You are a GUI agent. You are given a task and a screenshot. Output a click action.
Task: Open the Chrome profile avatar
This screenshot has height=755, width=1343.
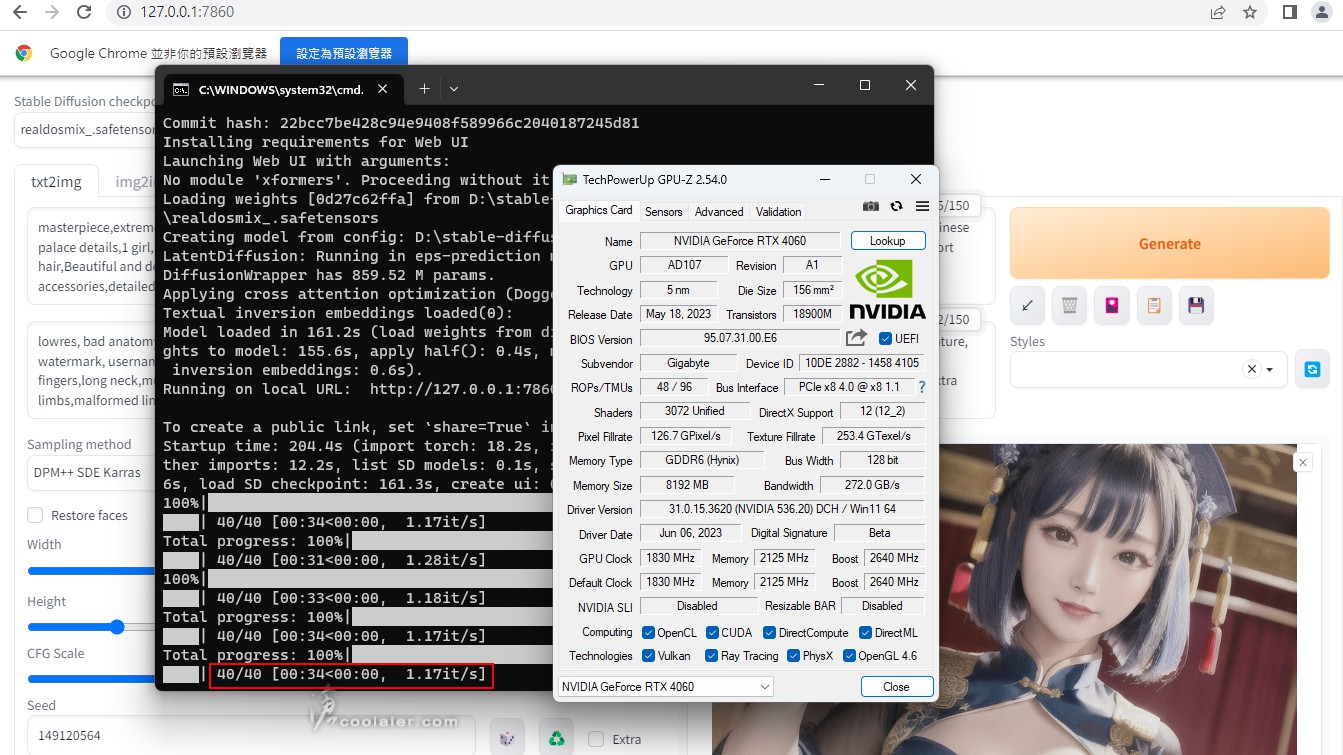tap(1322, 13)
